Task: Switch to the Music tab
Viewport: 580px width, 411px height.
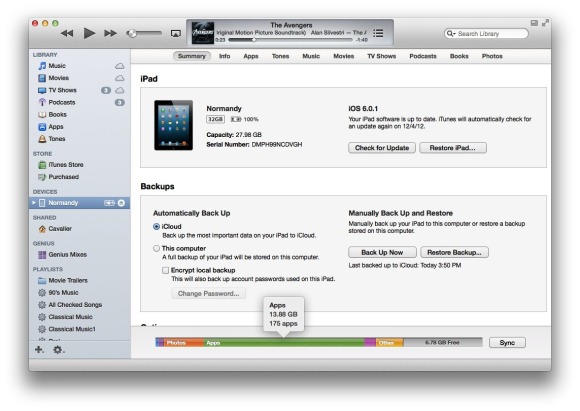Action: pyautogui.click(x=311, y=56)
